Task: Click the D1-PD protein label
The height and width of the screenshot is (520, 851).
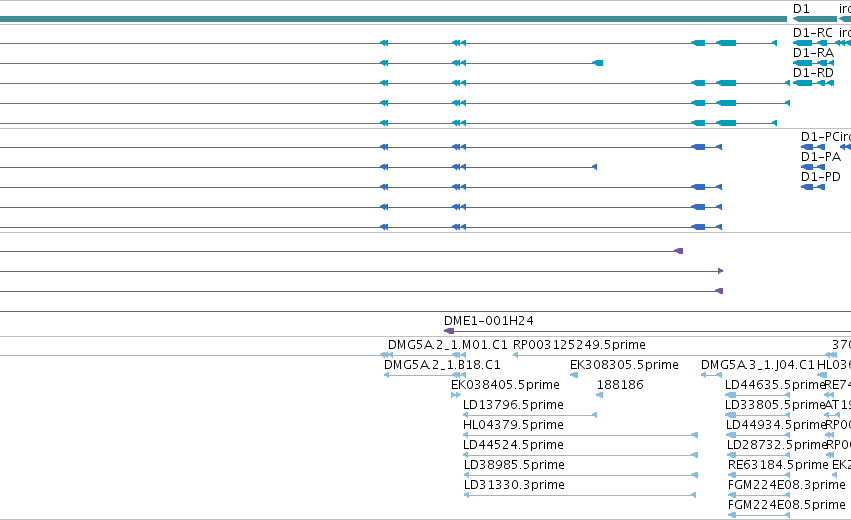Action: point(821,177)
